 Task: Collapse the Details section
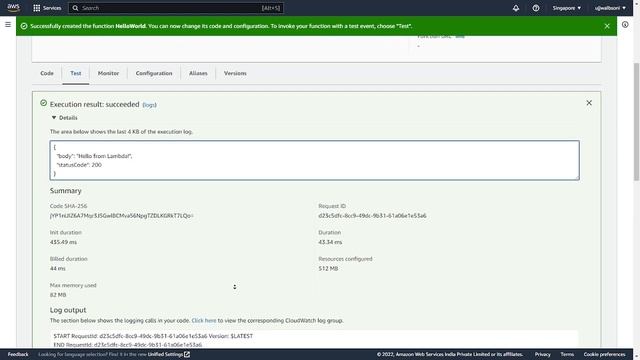[x=64, y=118]
